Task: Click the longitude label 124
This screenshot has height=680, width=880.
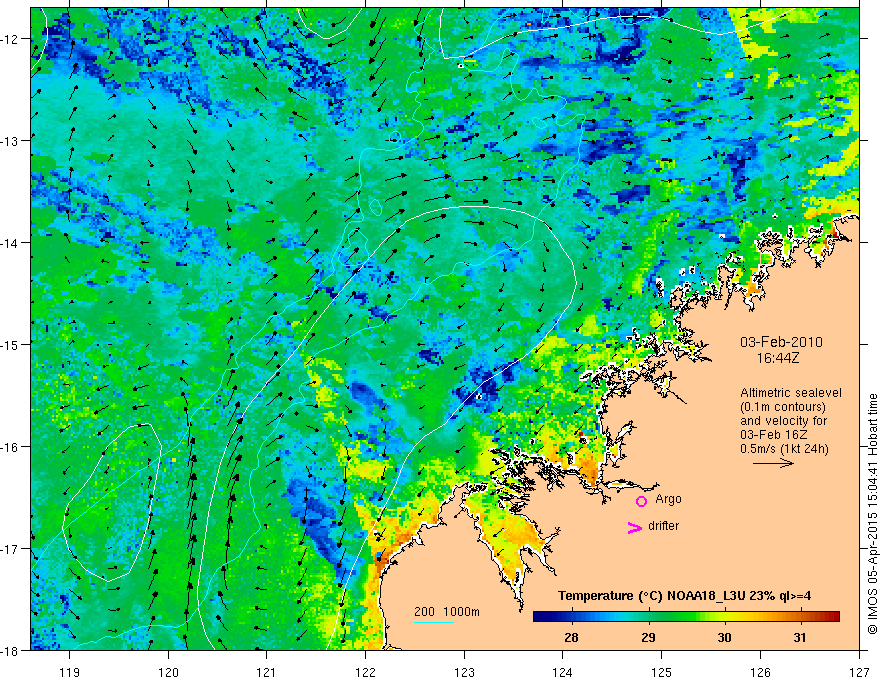Action: point(563,673)
